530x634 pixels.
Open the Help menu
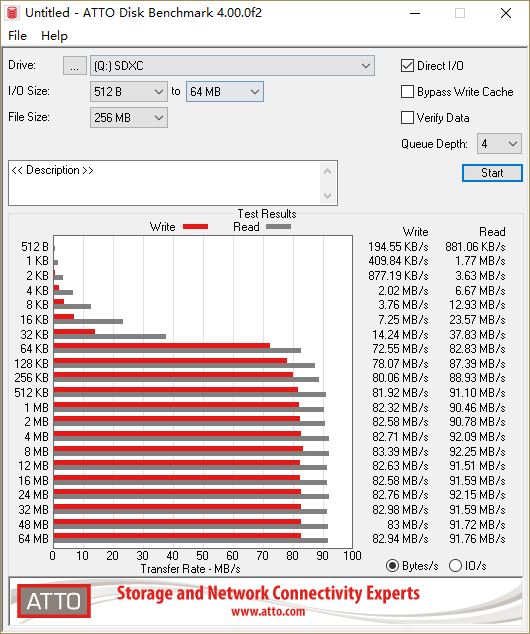point(54,36)
